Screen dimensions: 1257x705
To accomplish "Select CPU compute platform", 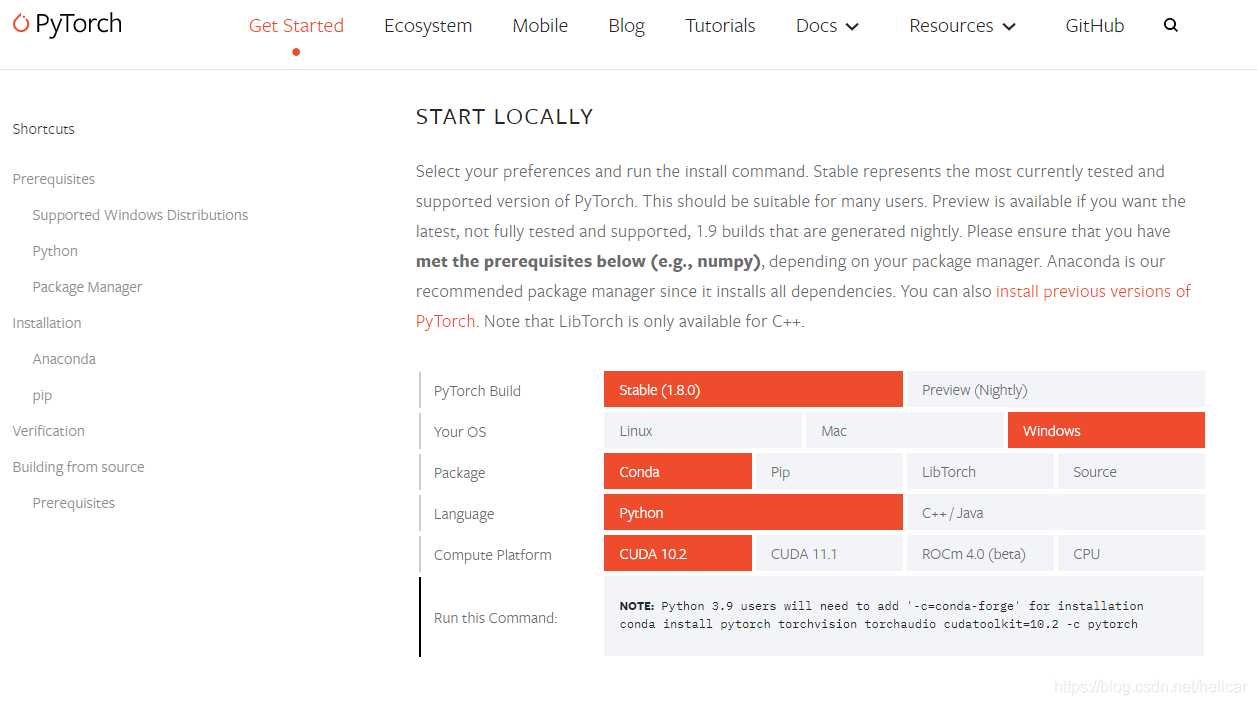I will [1131, 554].
